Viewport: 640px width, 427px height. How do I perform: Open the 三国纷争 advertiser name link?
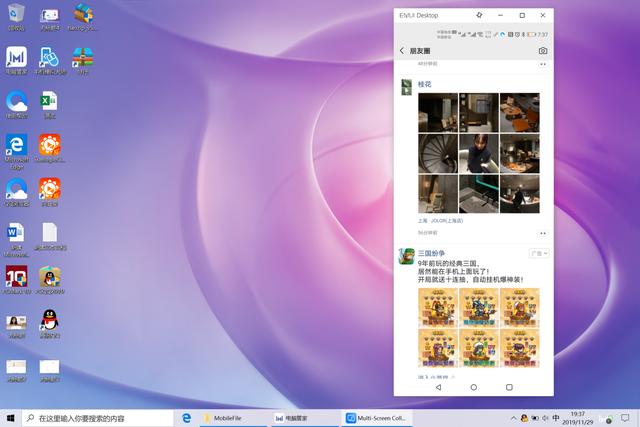click(x=431, y=253)
